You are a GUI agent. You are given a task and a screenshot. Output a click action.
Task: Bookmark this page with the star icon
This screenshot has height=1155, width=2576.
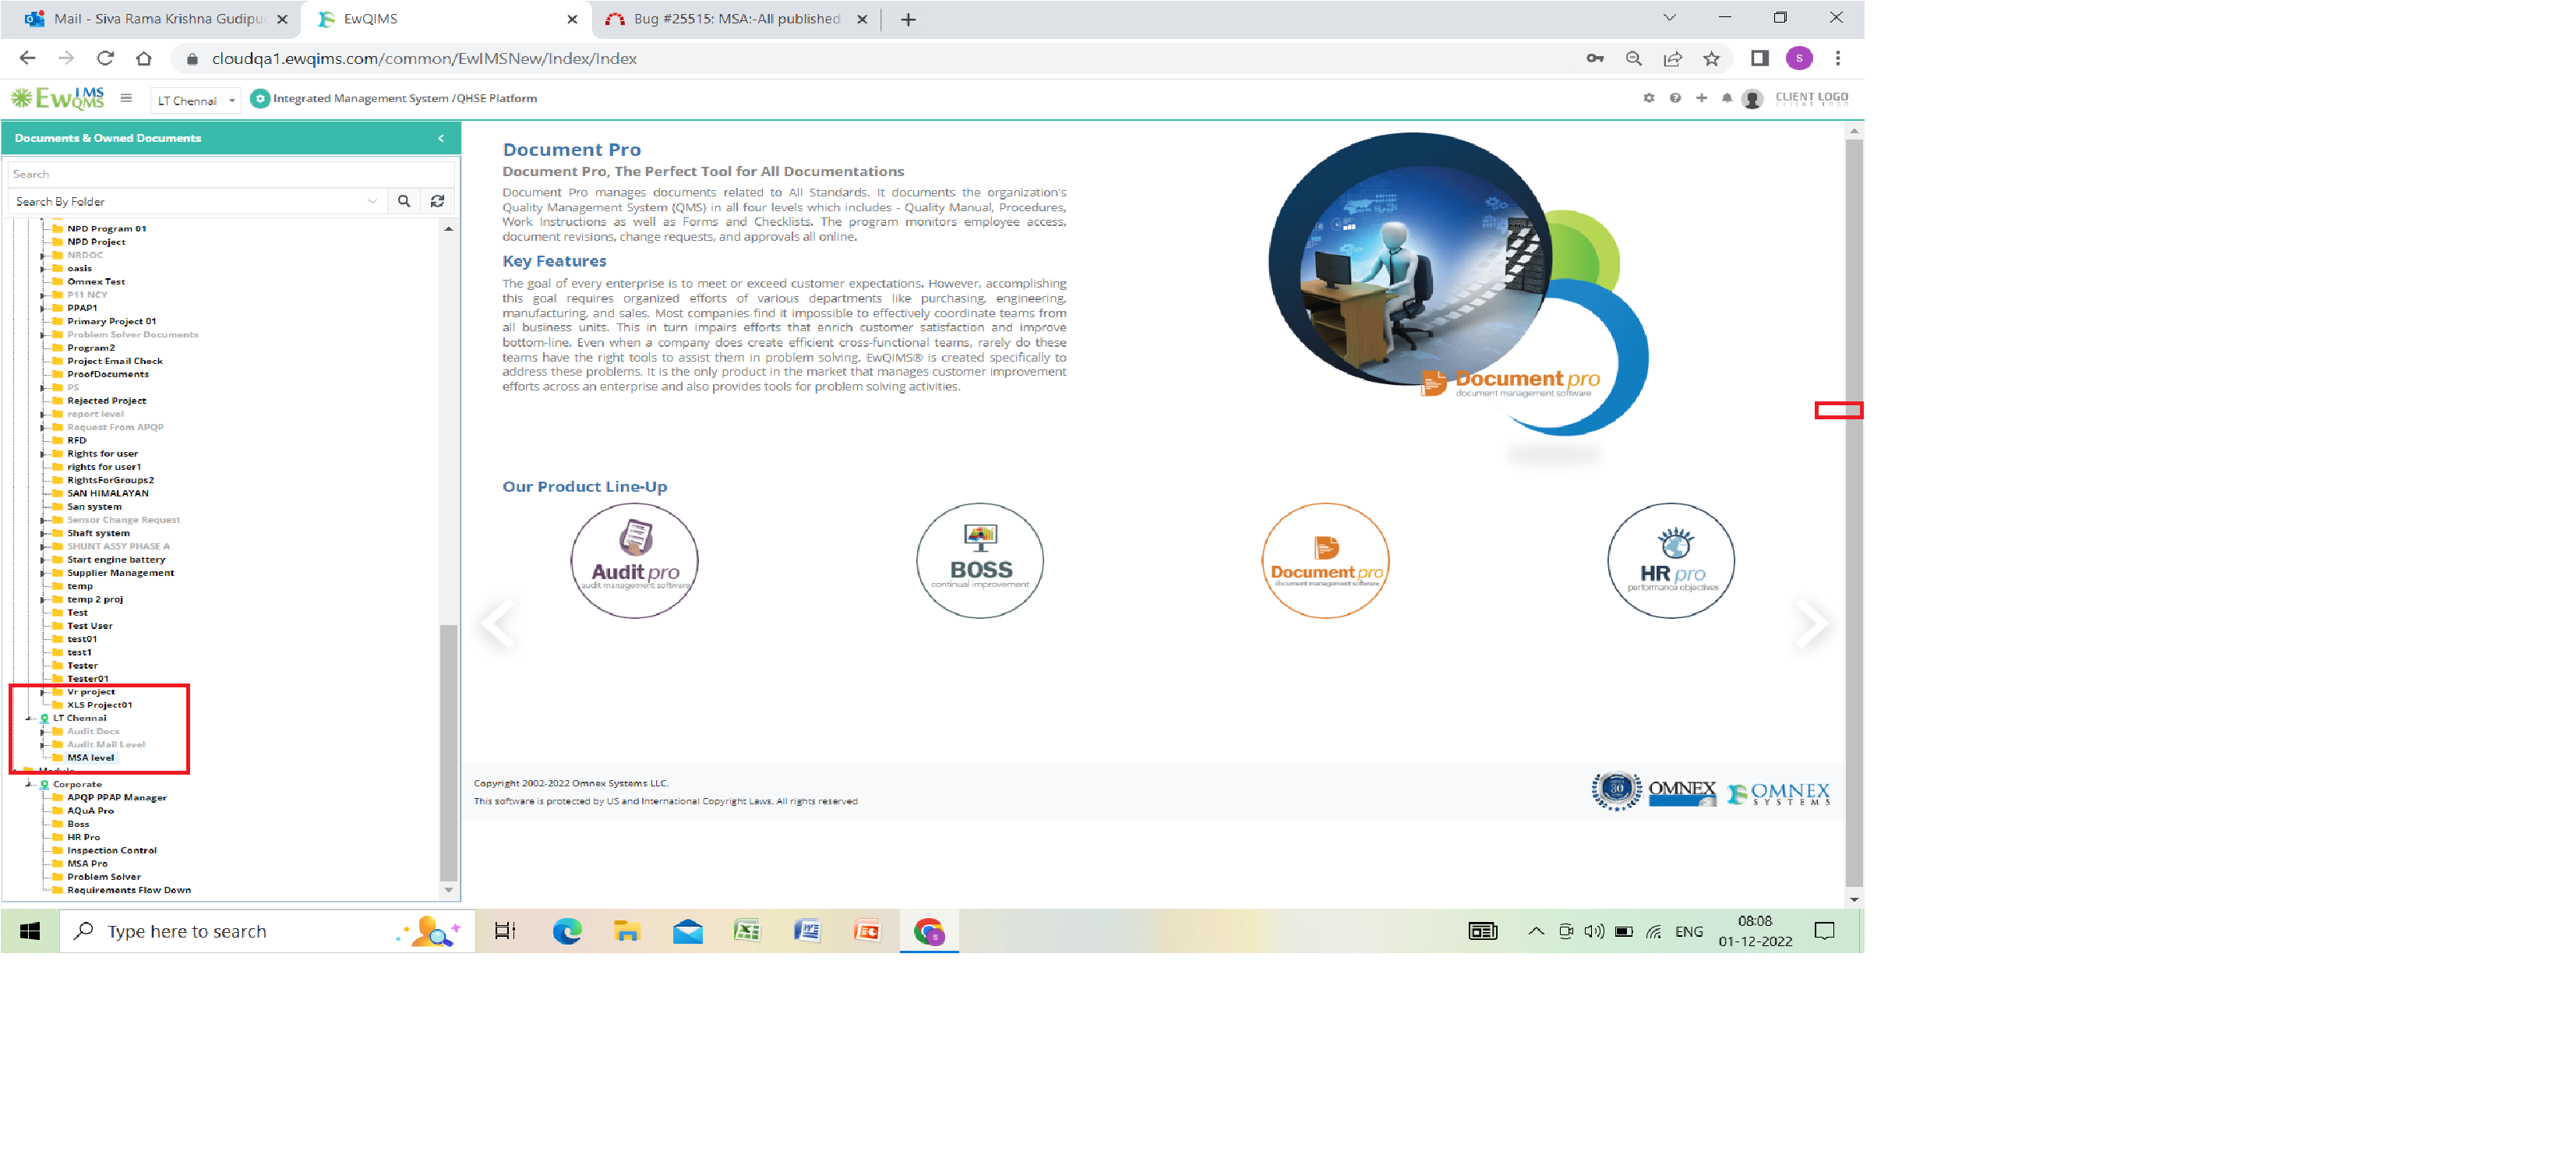(1711, 58)
